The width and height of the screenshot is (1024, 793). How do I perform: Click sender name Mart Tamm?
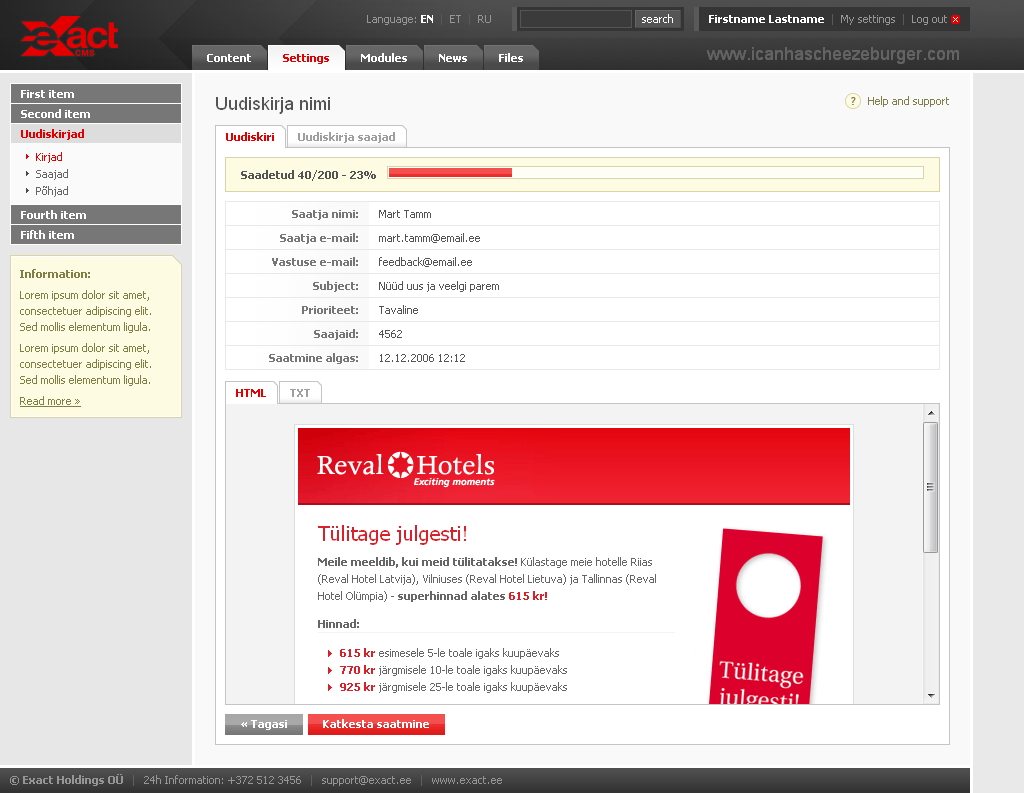[405, 214]
